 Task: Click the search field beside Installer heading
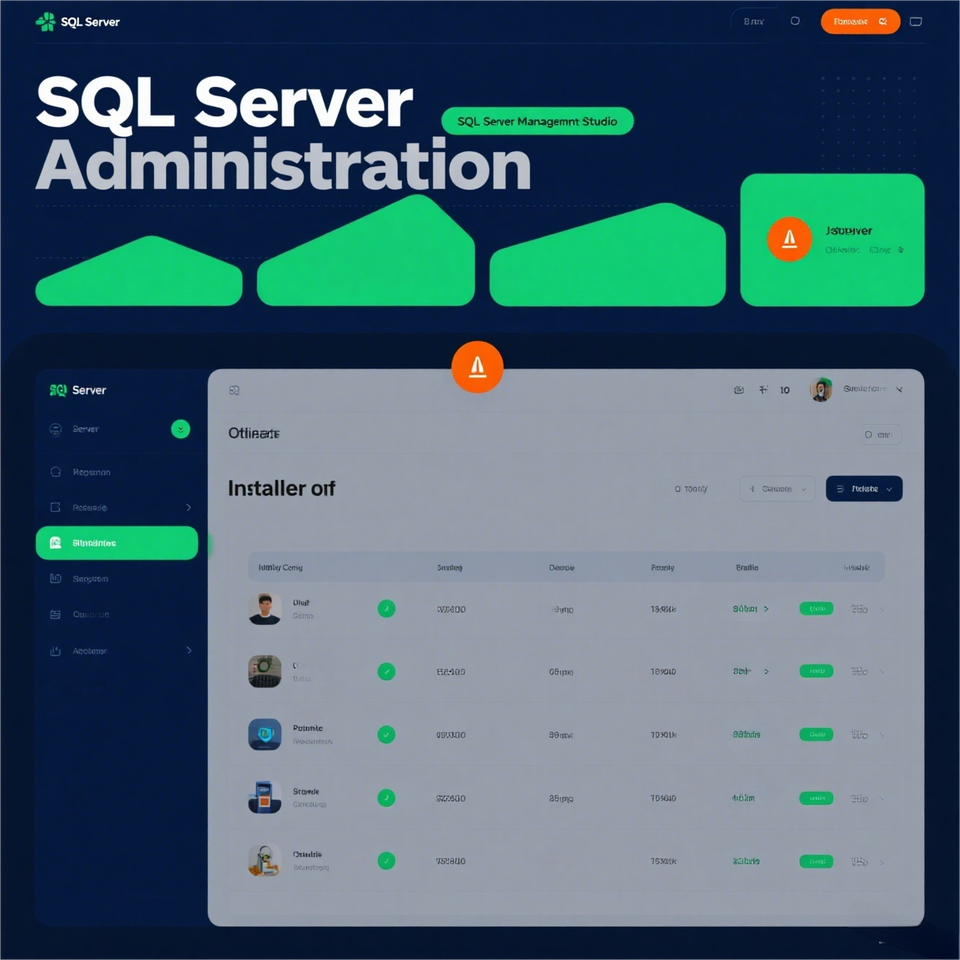(695, 489)
